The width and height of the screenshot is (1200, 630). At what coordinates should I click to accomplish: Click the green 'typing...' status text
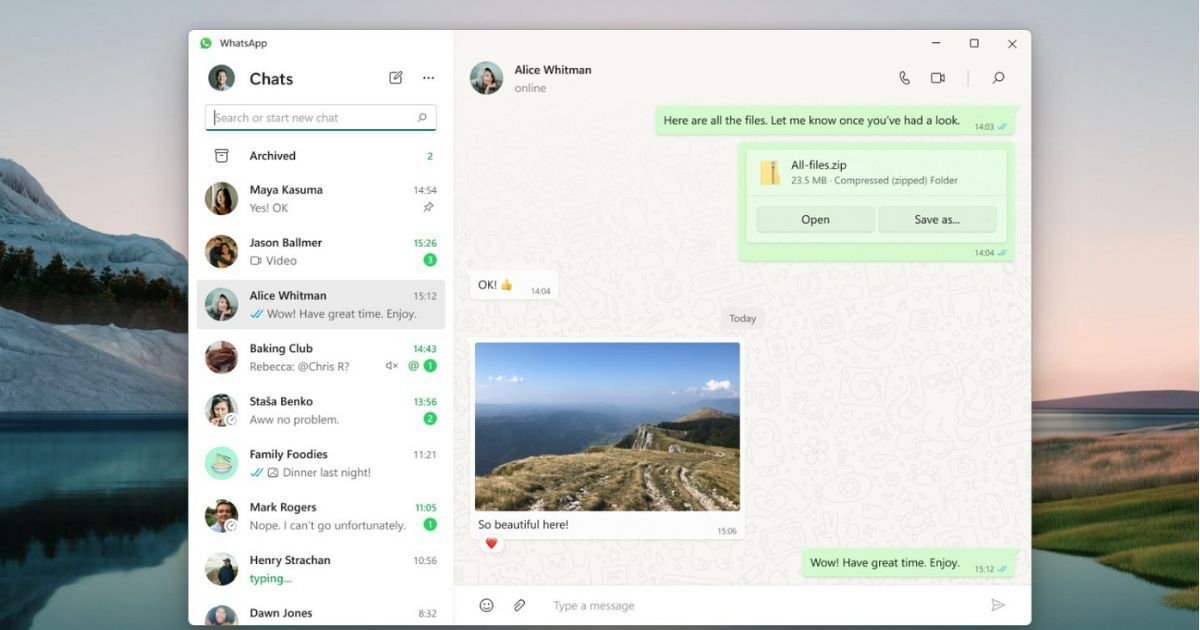tap(271, 579)
